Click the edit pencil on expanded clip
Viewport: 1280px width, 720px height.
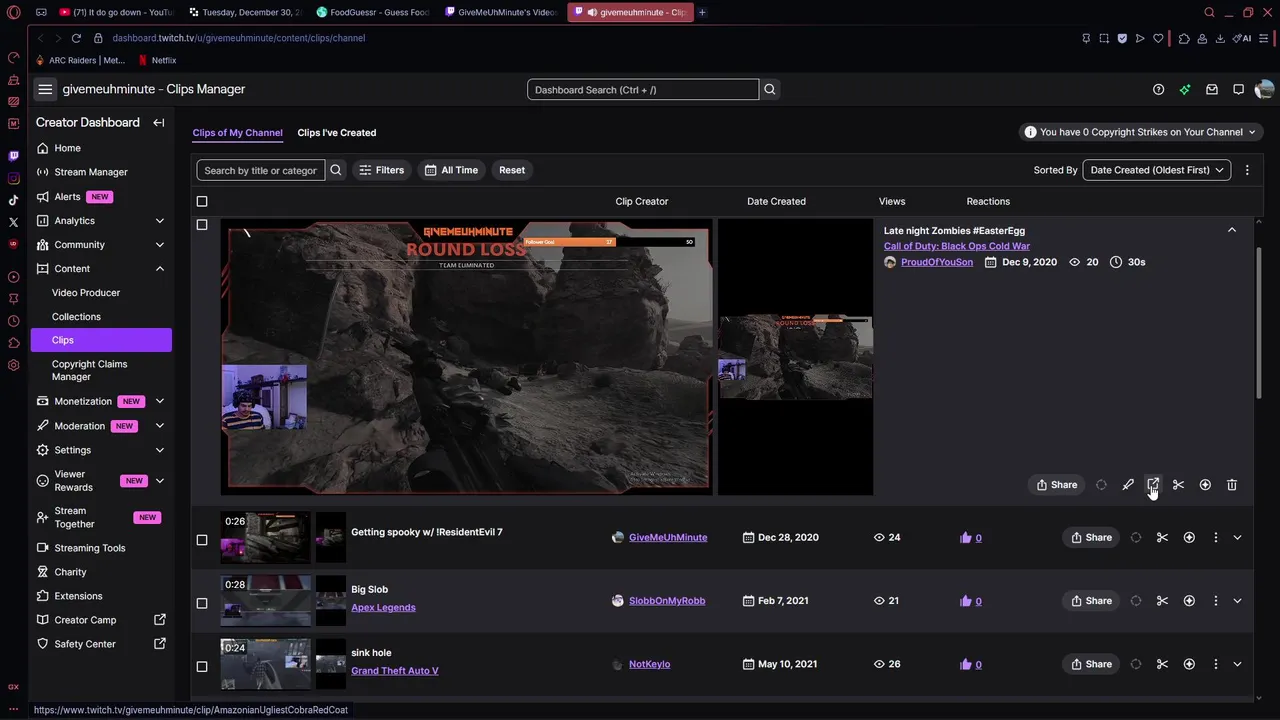click(1128, 485)
